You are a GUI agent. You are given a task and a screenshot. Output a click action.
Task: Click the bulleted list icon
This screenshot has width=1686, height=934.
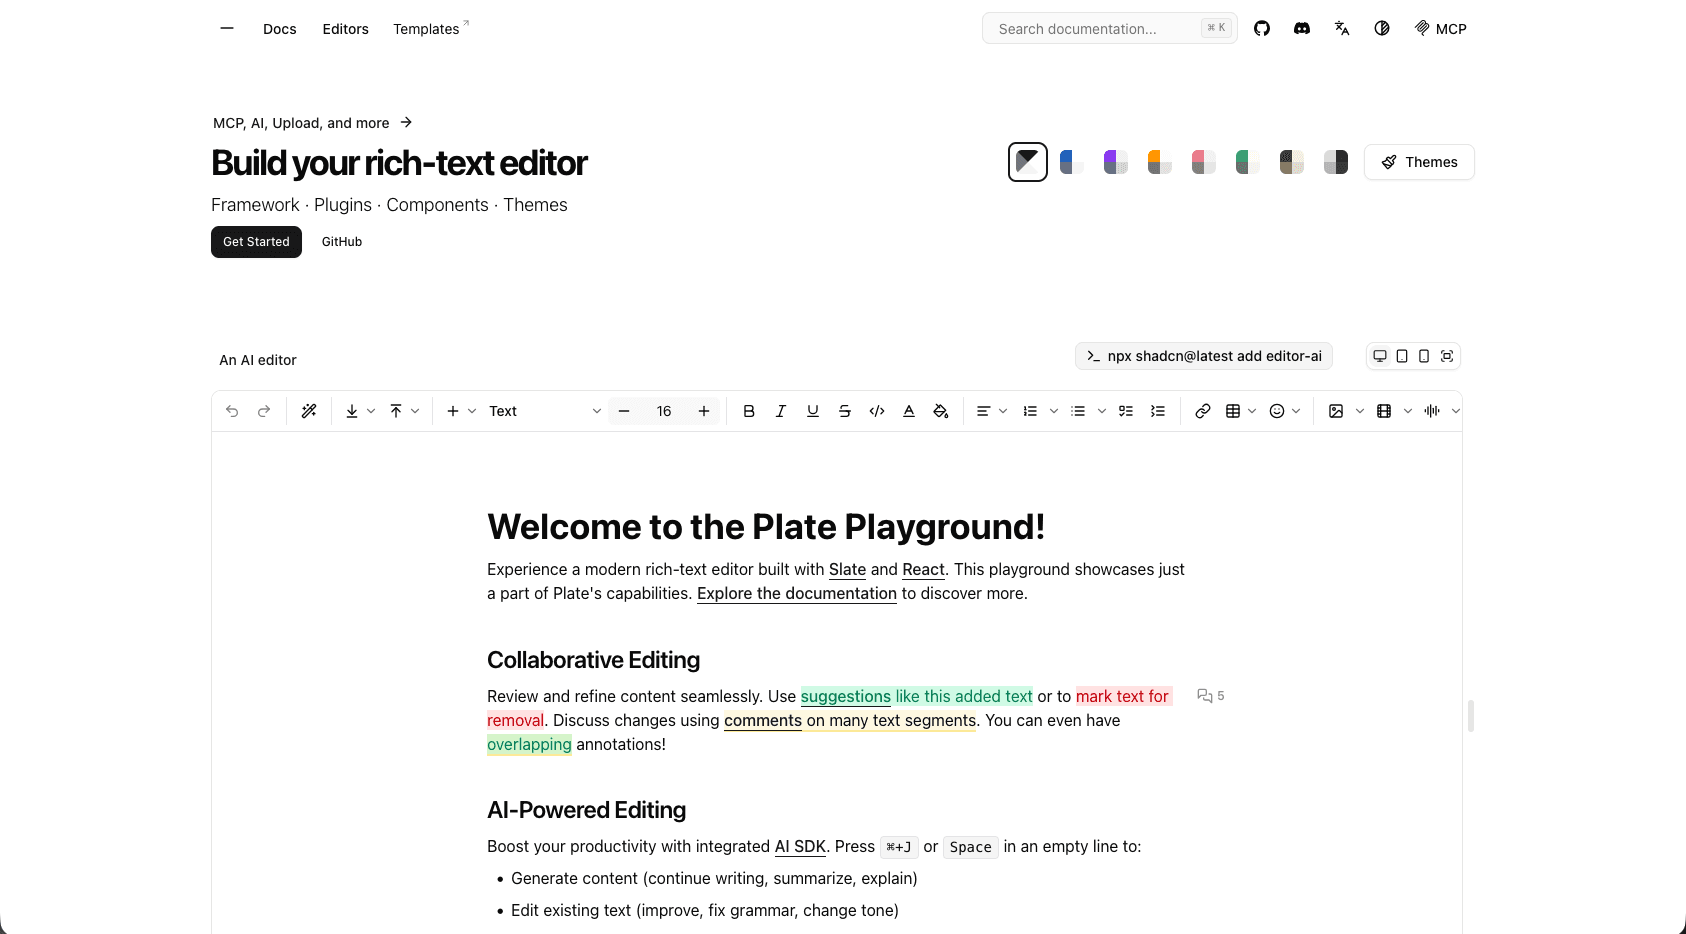(x=1078, y=411)
